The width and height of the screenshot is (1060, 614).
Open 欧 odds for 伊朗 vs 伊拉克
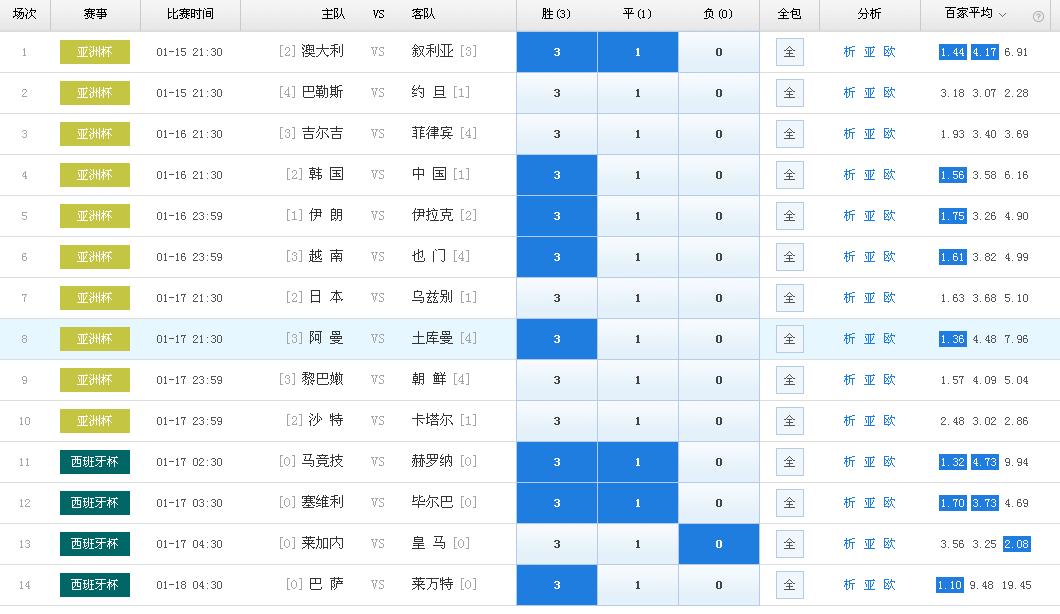tap(890, 216)
